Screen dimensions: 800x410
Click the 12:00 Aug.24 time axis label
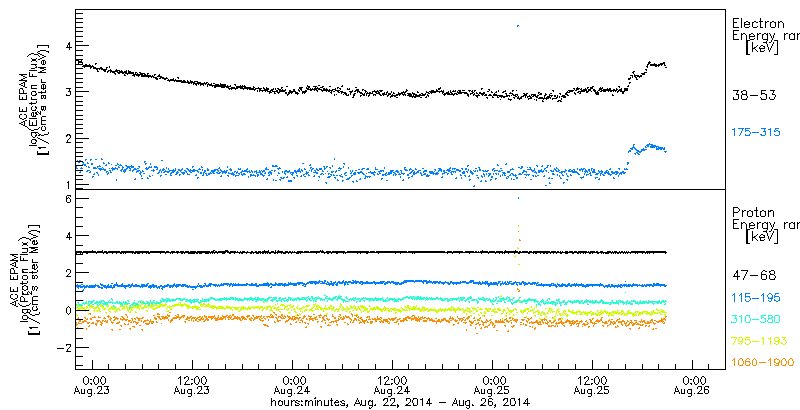[392, 385]
